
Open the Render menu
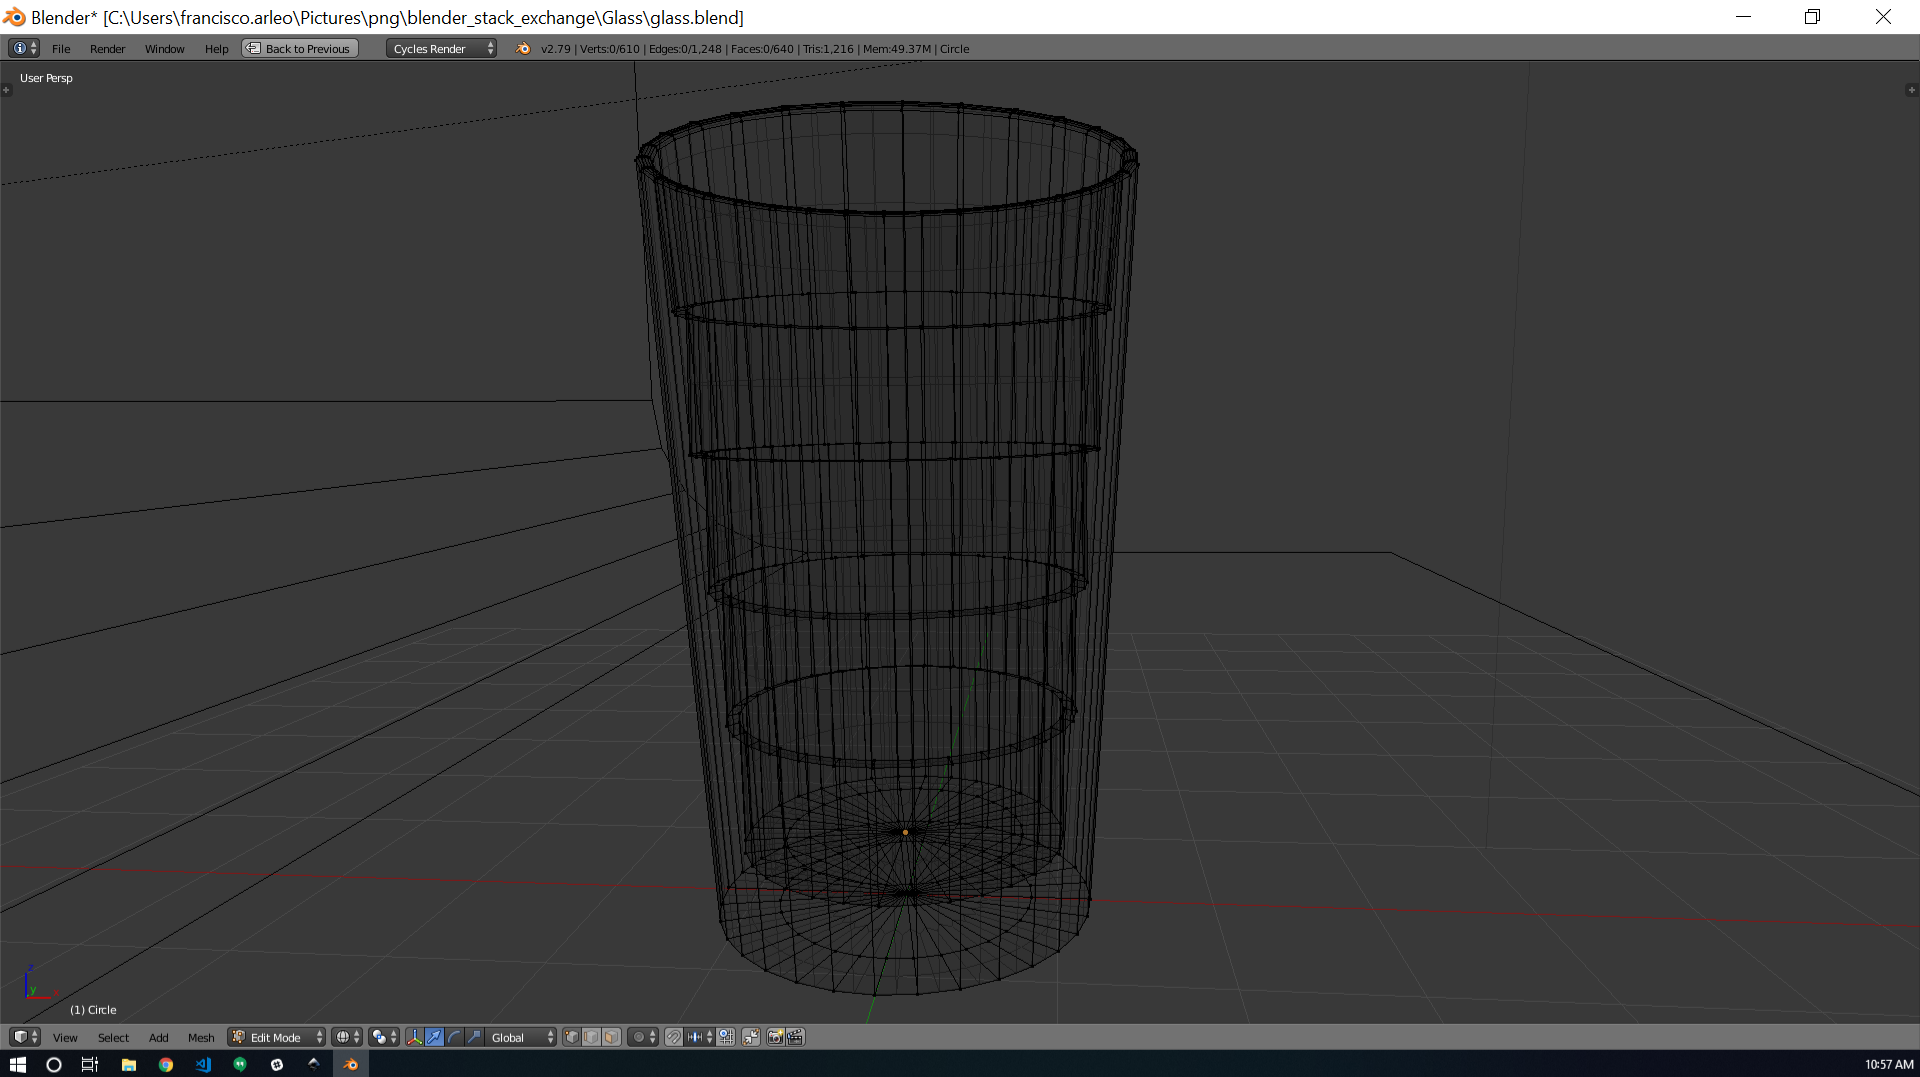[x=107, y=49]
